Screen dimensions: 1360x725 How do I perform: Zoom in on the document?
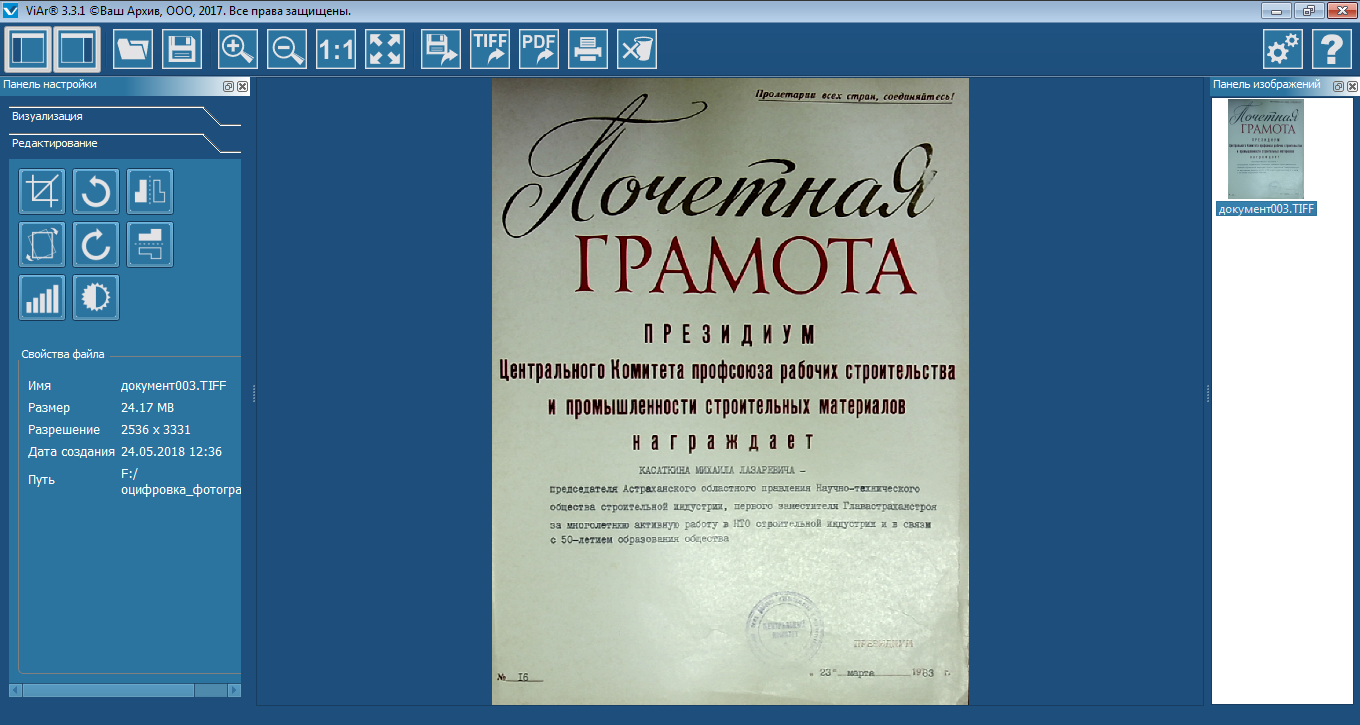[238, 49]
